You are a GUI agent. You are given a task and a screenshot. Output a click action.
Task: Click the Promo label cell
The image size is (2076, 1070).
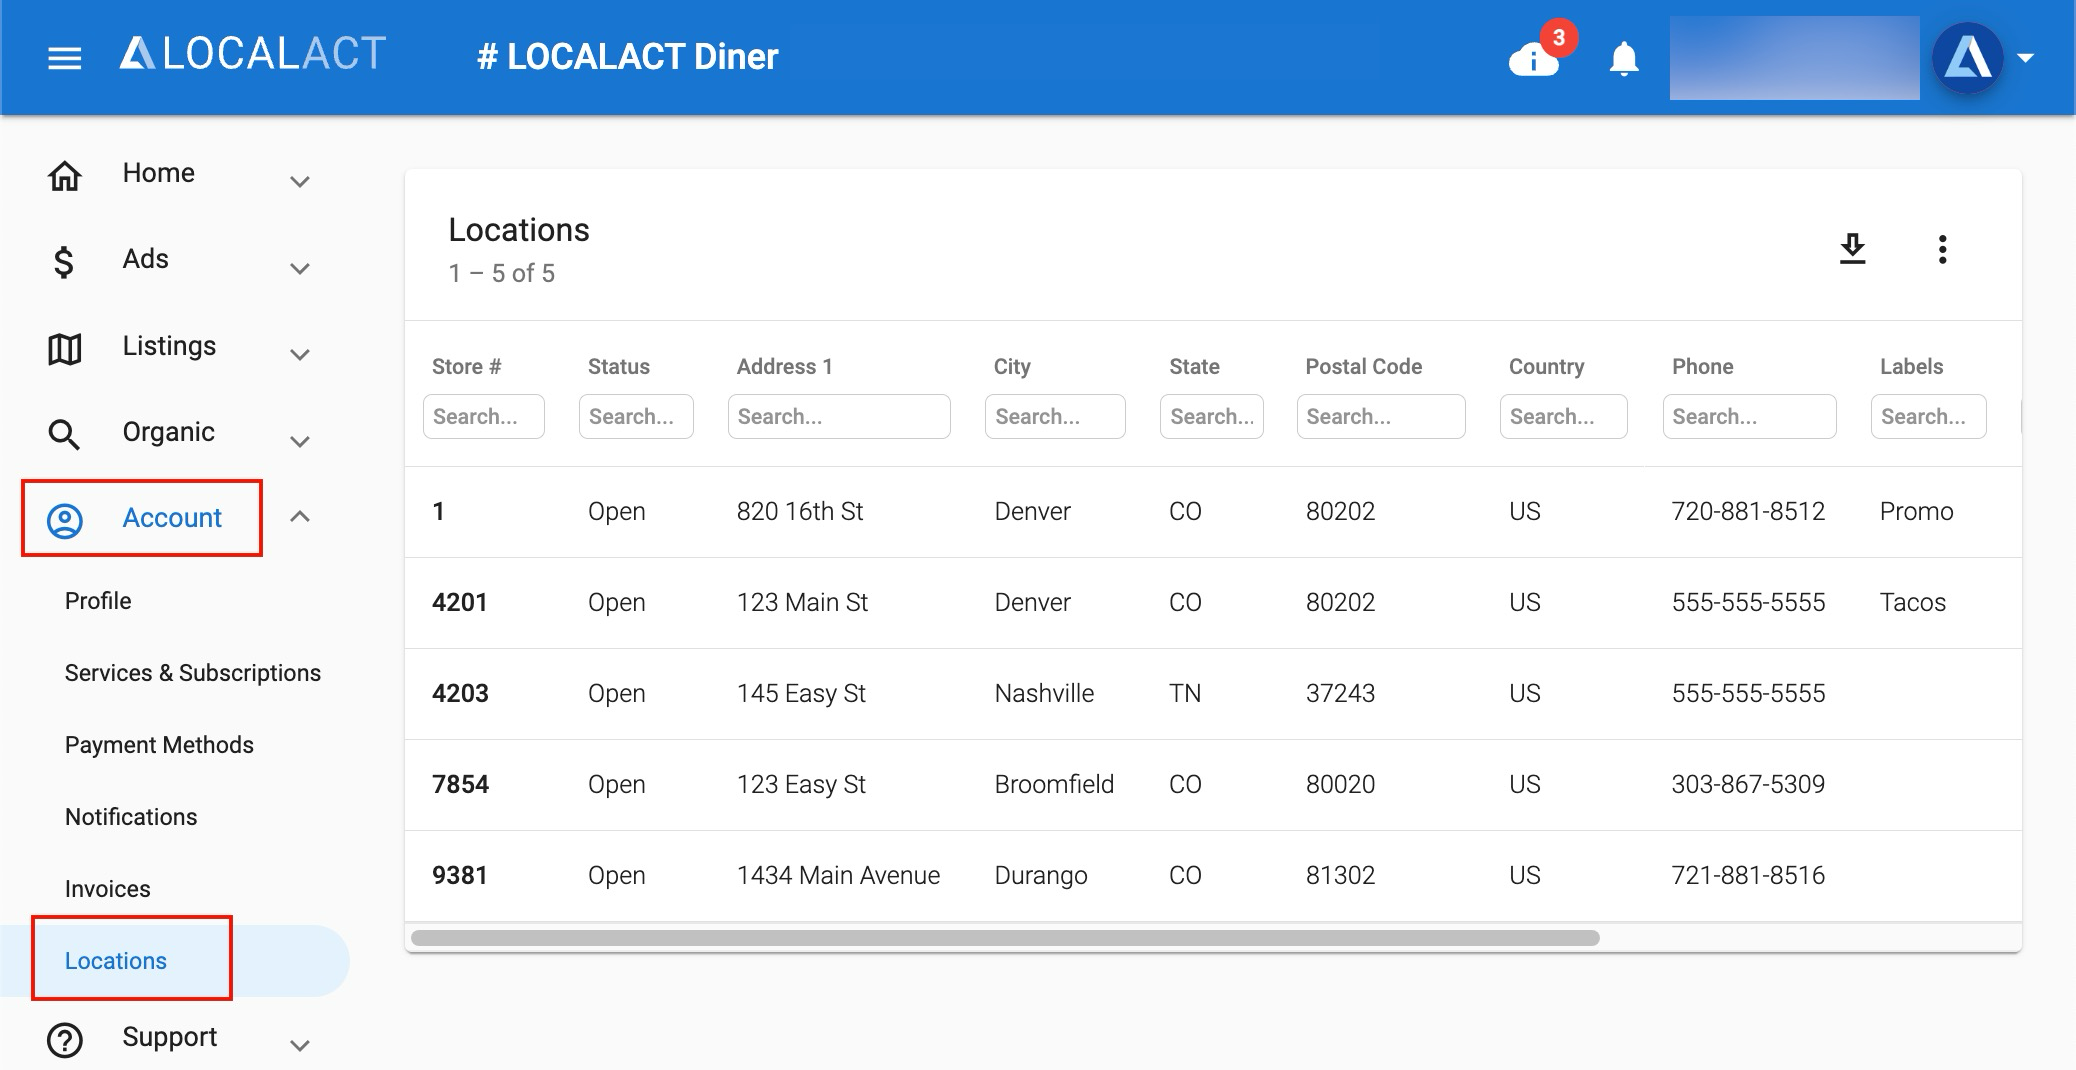1917,512
